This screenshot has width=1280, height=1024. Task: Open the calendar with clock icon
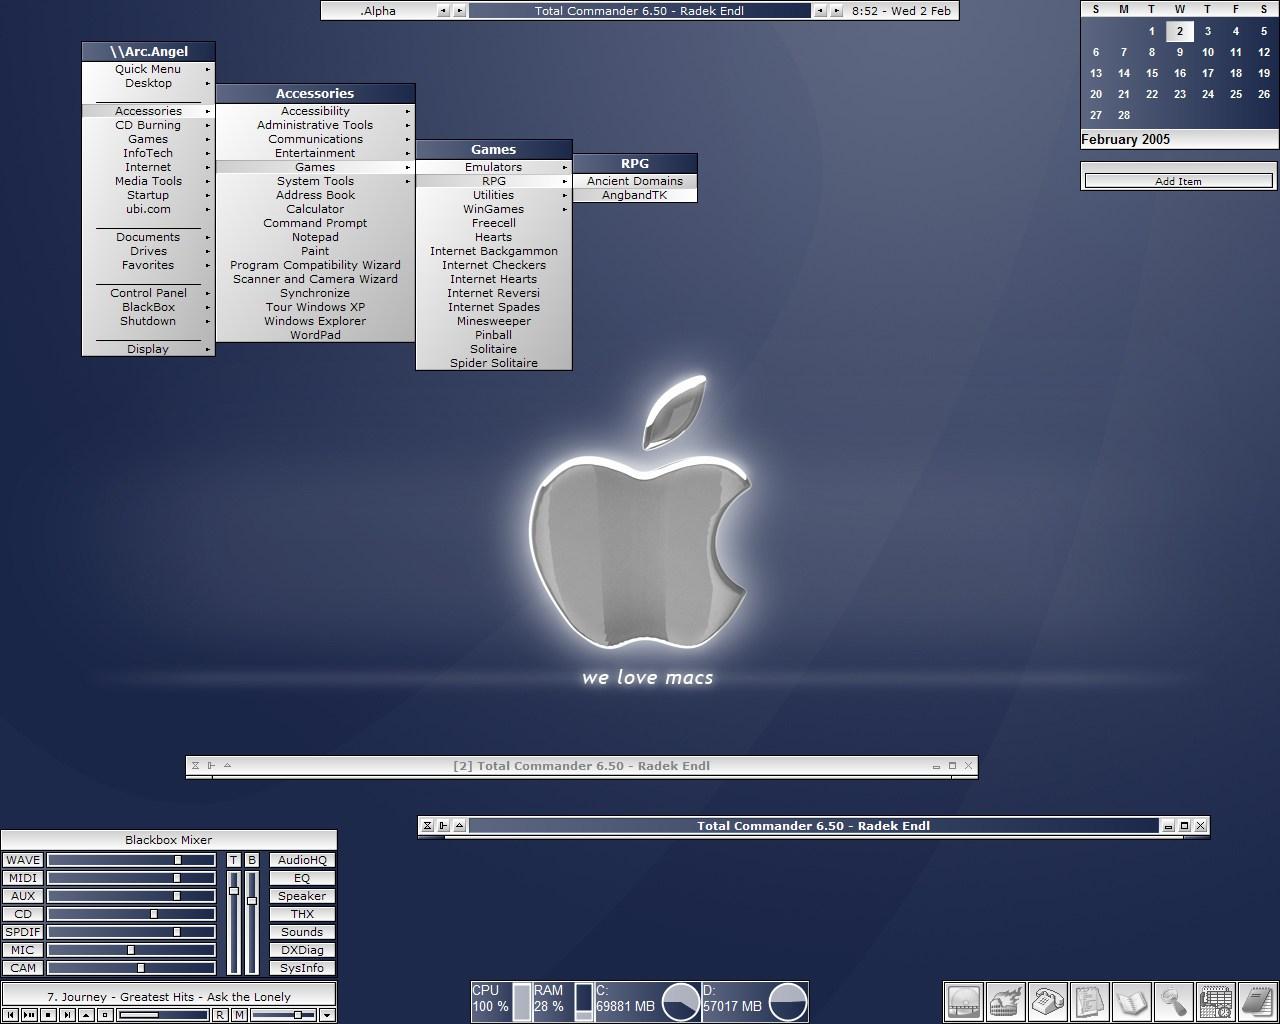(x=1216, y=1001)
